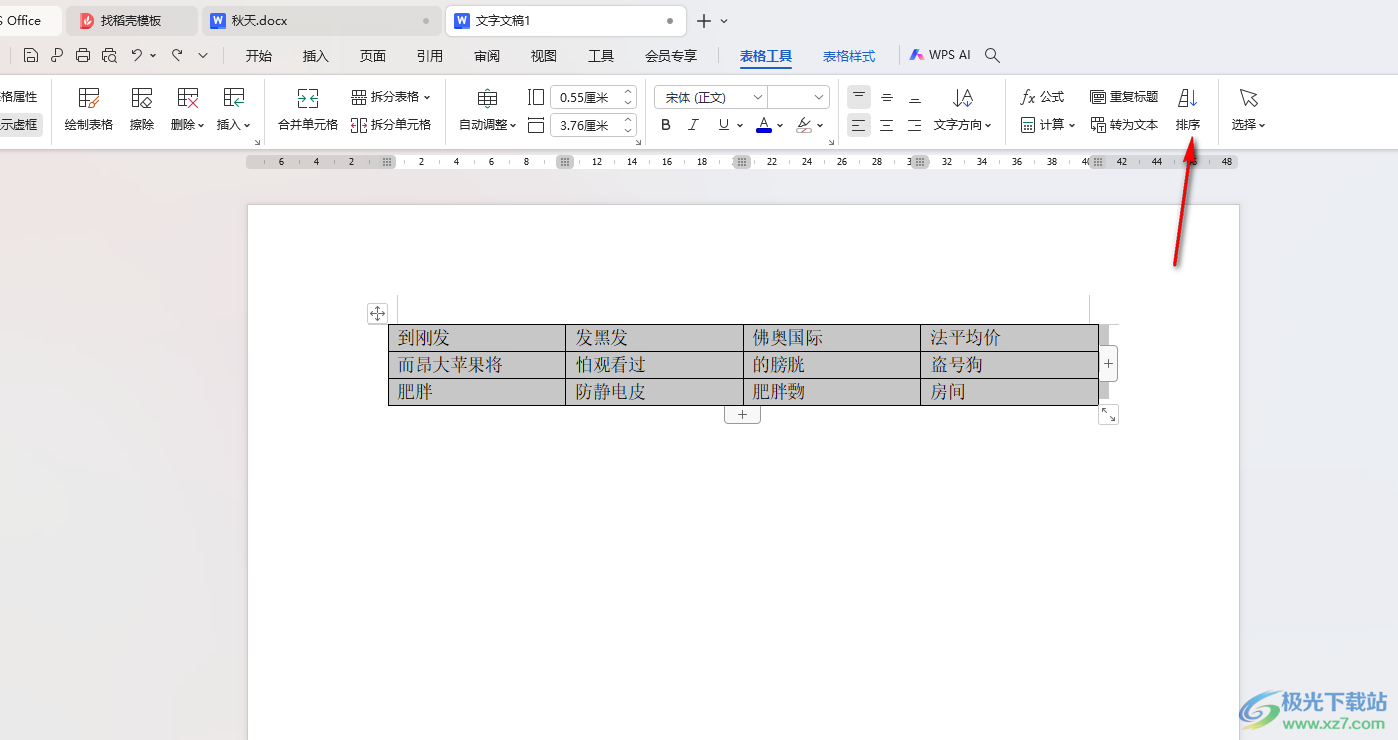Click the table cell containing 防静电皮
Image resolution: width=1398 pixels, height=740 pixels.
654,392
